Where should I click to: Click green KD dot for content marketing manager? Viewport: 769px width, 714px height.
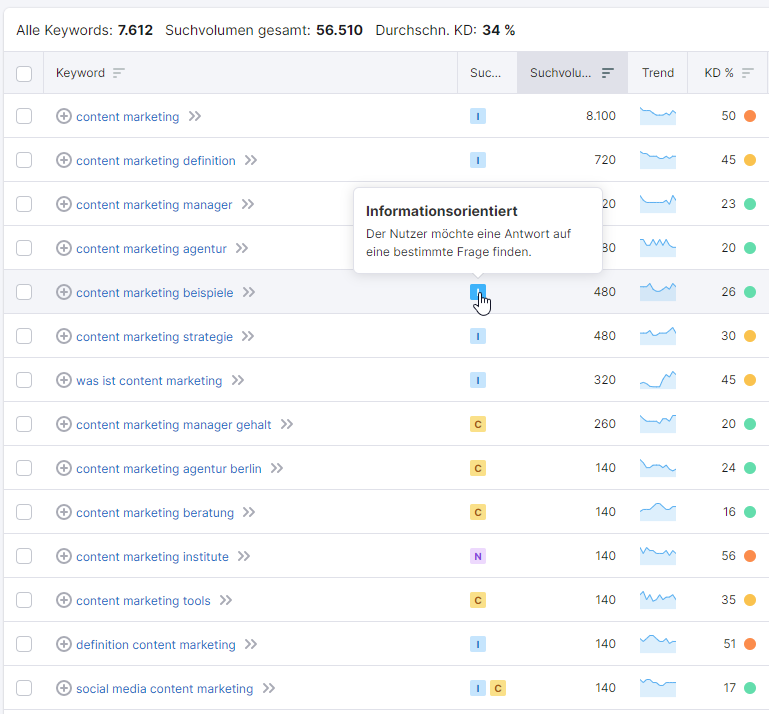750,204
